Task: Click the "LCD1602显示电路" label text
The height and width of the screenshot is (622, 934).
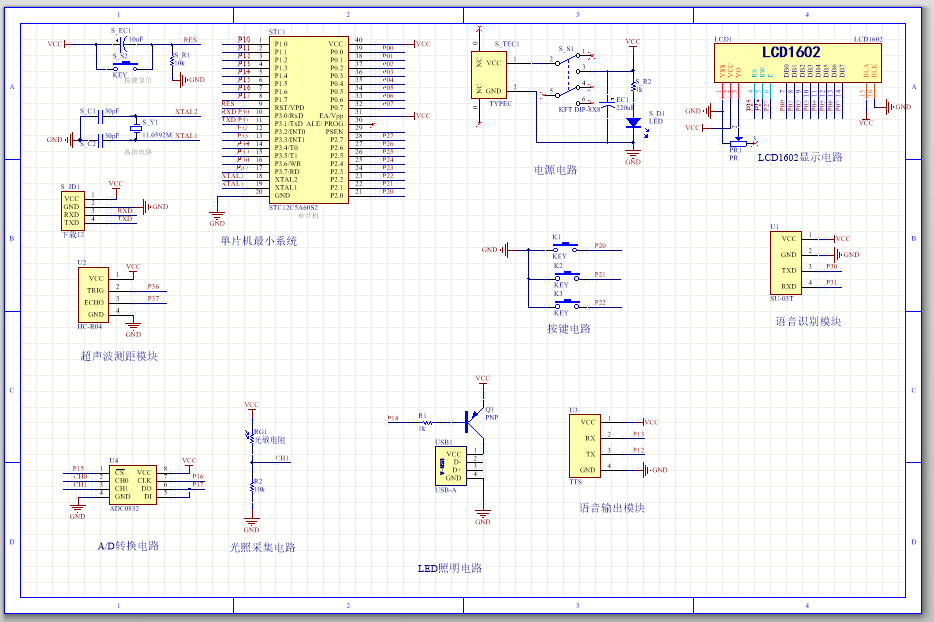Action: tap(799, 158)
